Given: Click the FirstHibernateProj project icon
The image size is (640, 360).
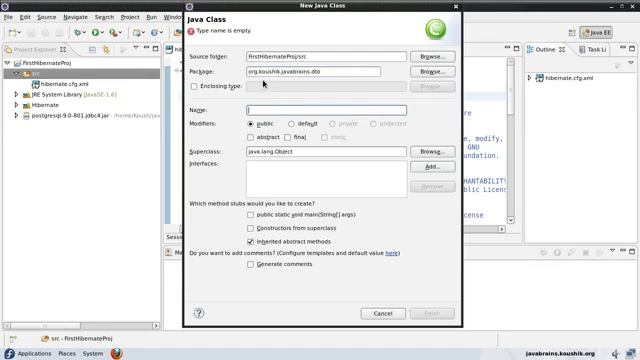Looking at the screenshot, I should pos(17,63).
